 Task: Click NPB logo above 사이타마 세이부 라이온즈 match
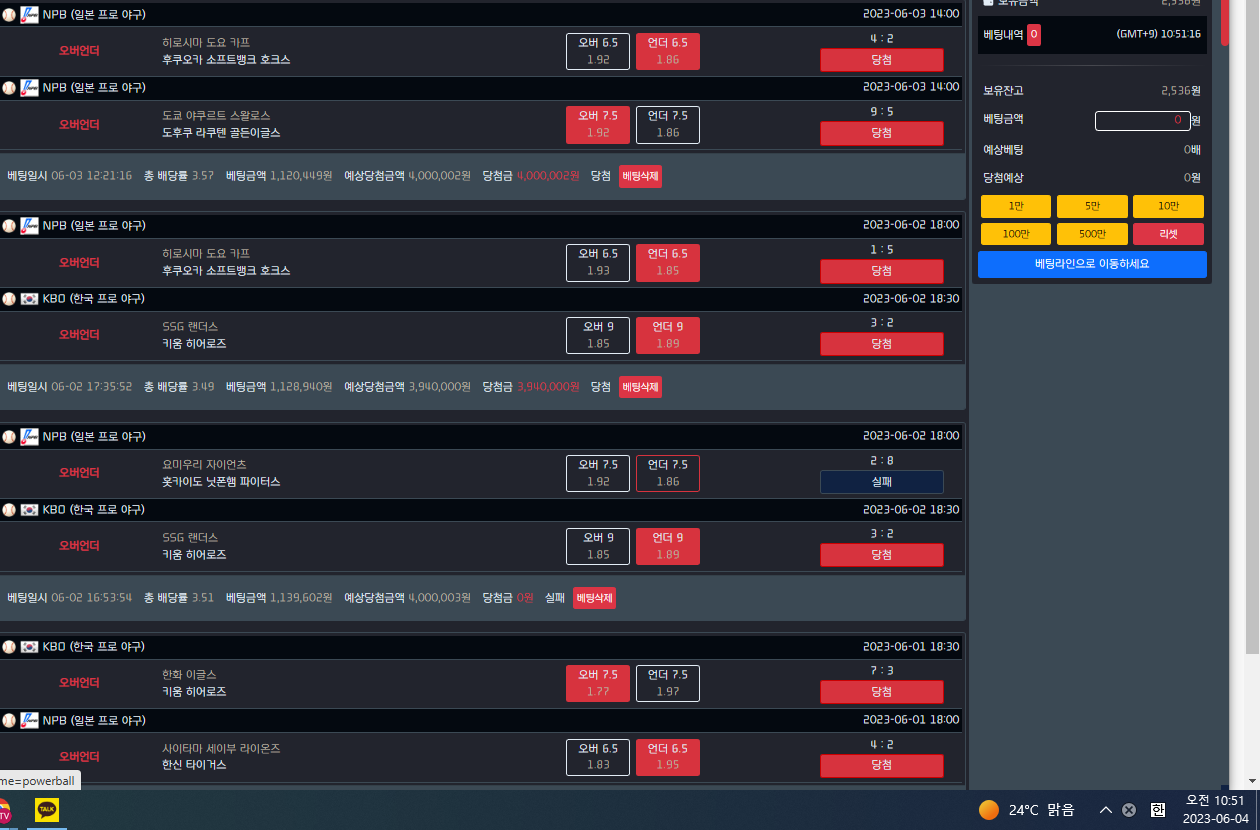29,720
